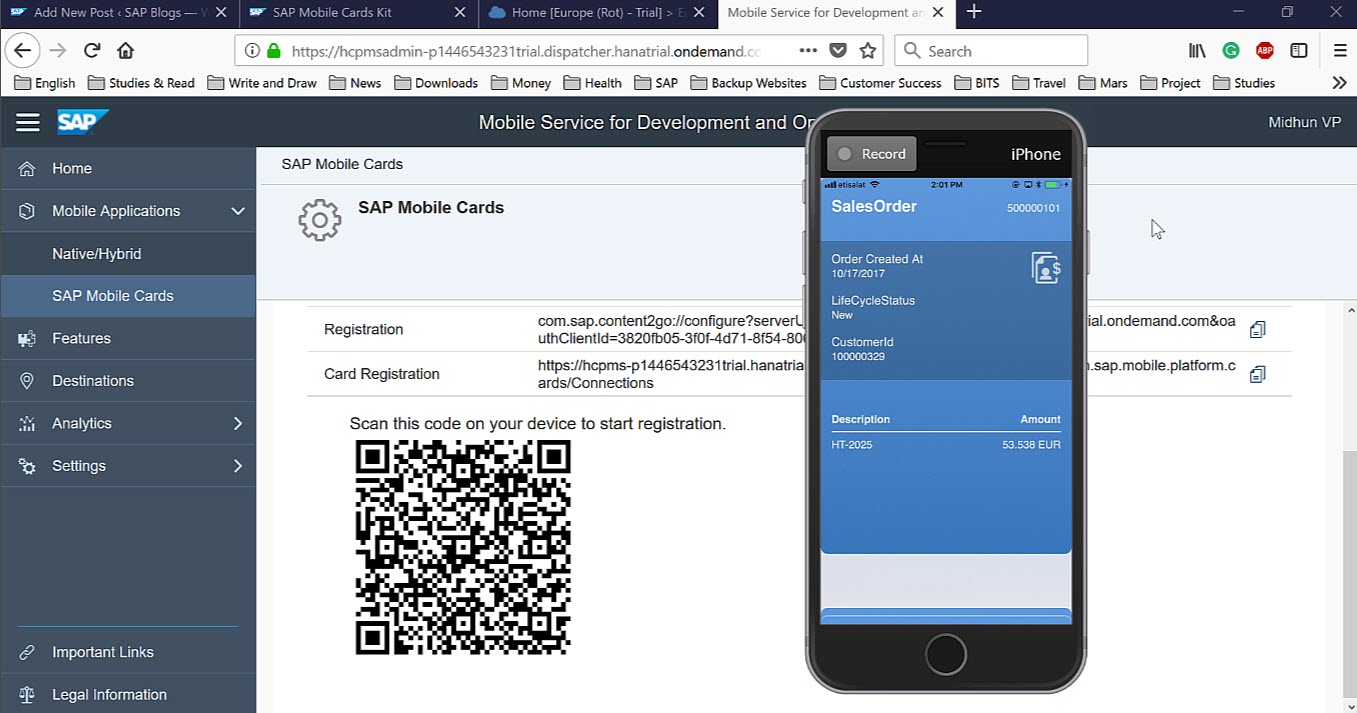The height and width of the screenshot is (713, 1357).
Task: Show site information for the URL
Action: tap(251, 51)
